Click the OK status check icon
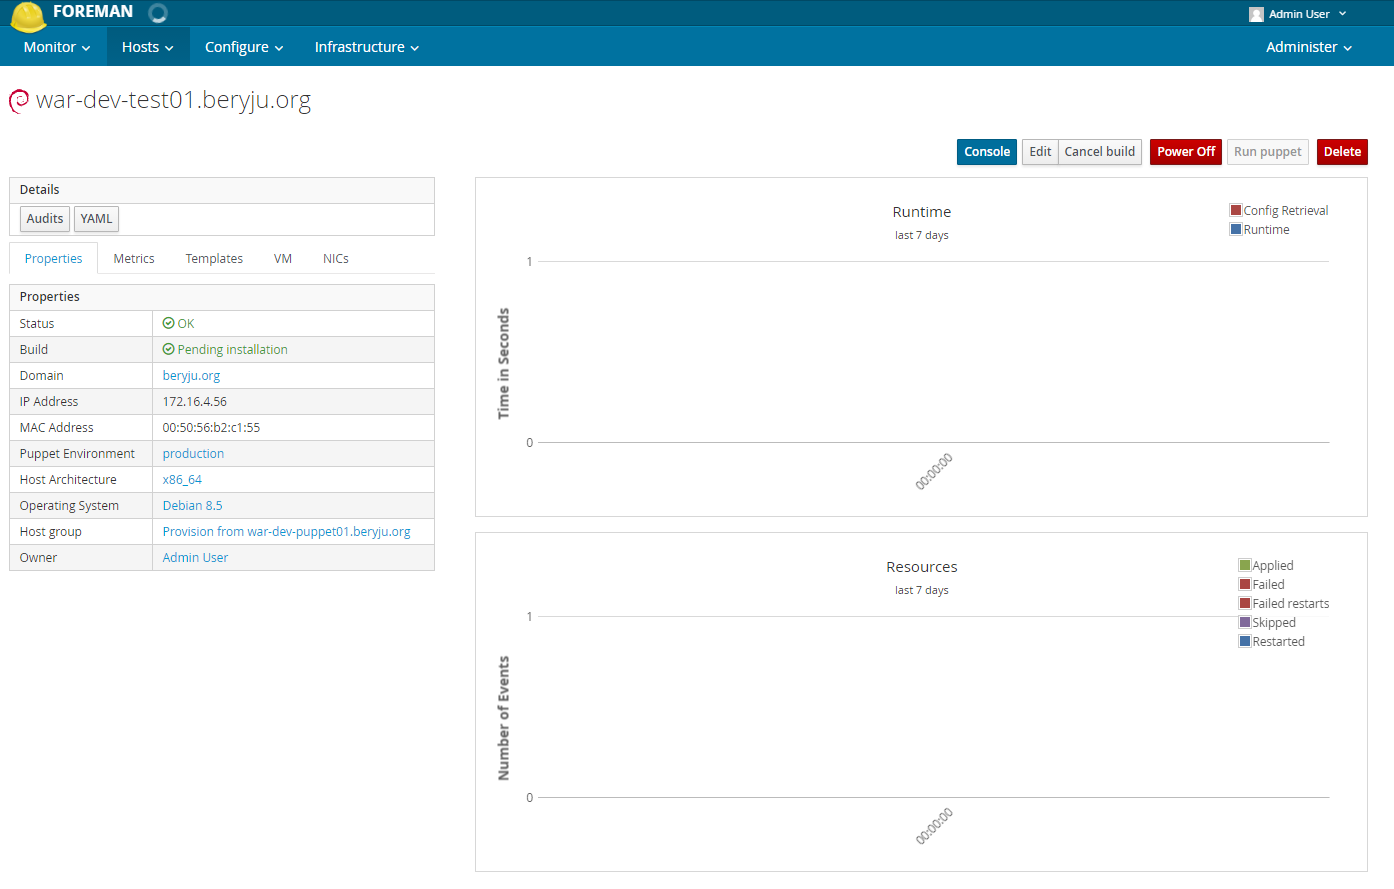1394x889 pixels. point(168,323)
